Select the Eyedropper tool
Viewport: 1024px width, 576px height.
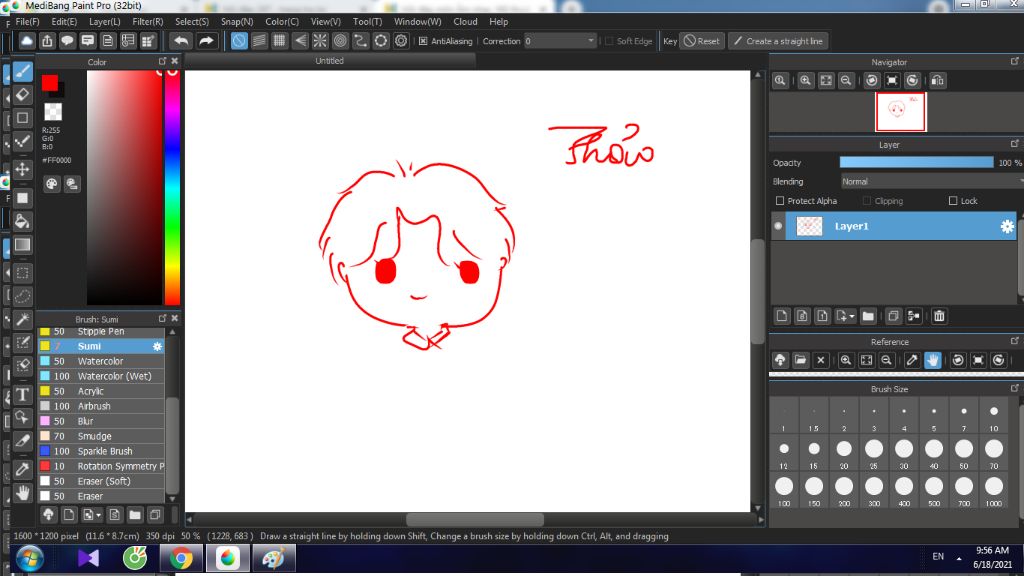pyautogui.click(x=22, y=469)
